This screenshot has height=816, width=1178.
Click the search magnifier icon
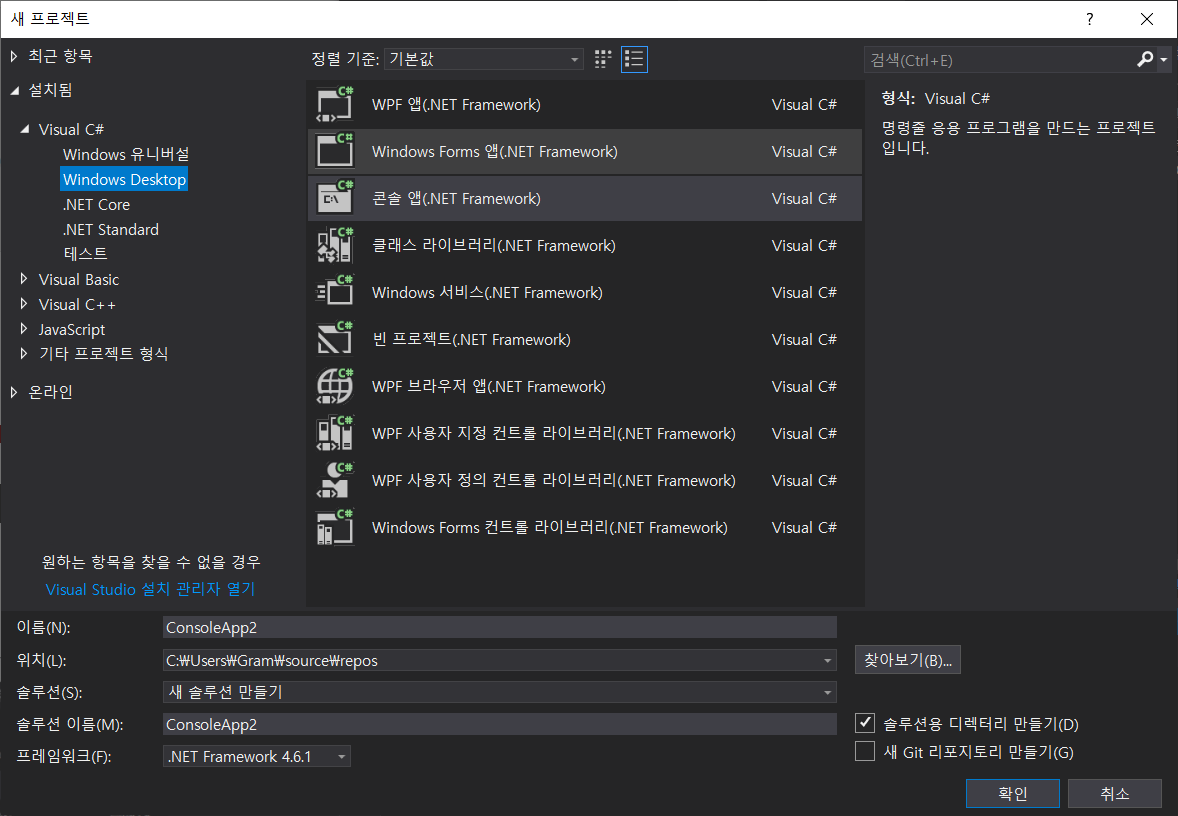(x=1144, y=59)
